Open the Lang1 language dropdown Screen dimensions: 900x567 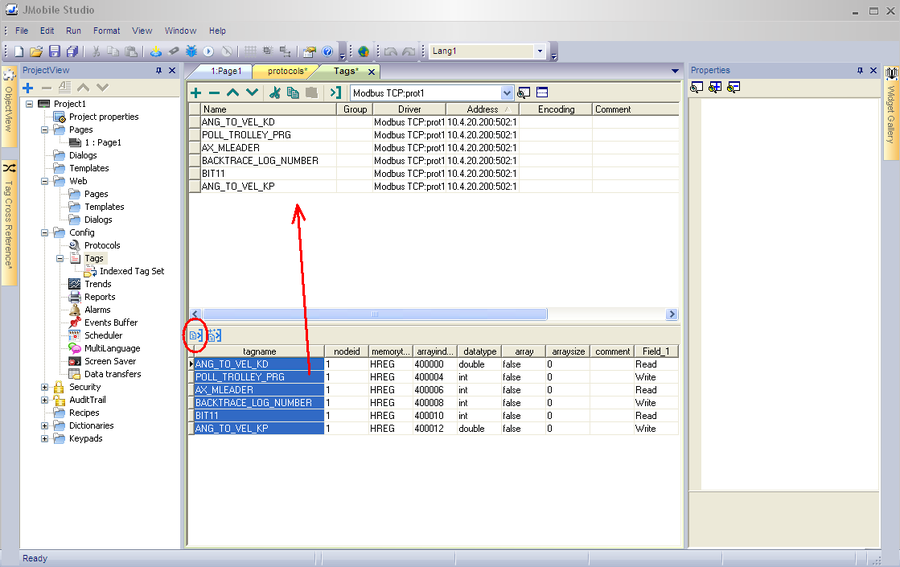click(540, 51)
